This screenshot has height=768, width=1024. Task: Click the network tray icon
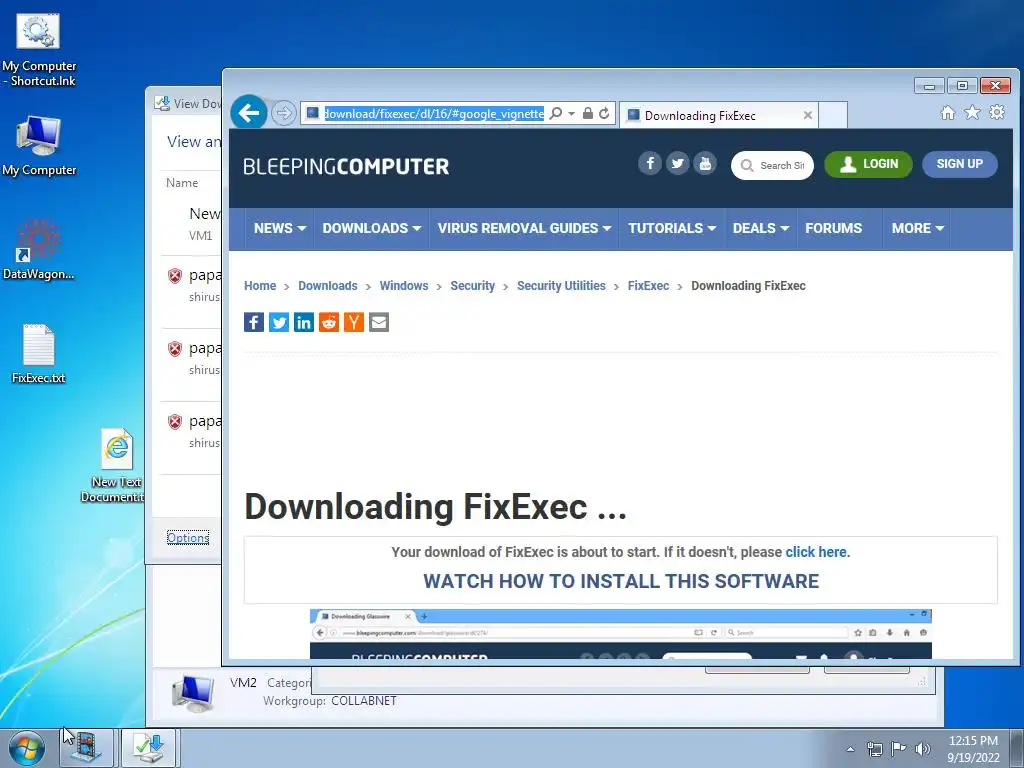pos(874,748)
